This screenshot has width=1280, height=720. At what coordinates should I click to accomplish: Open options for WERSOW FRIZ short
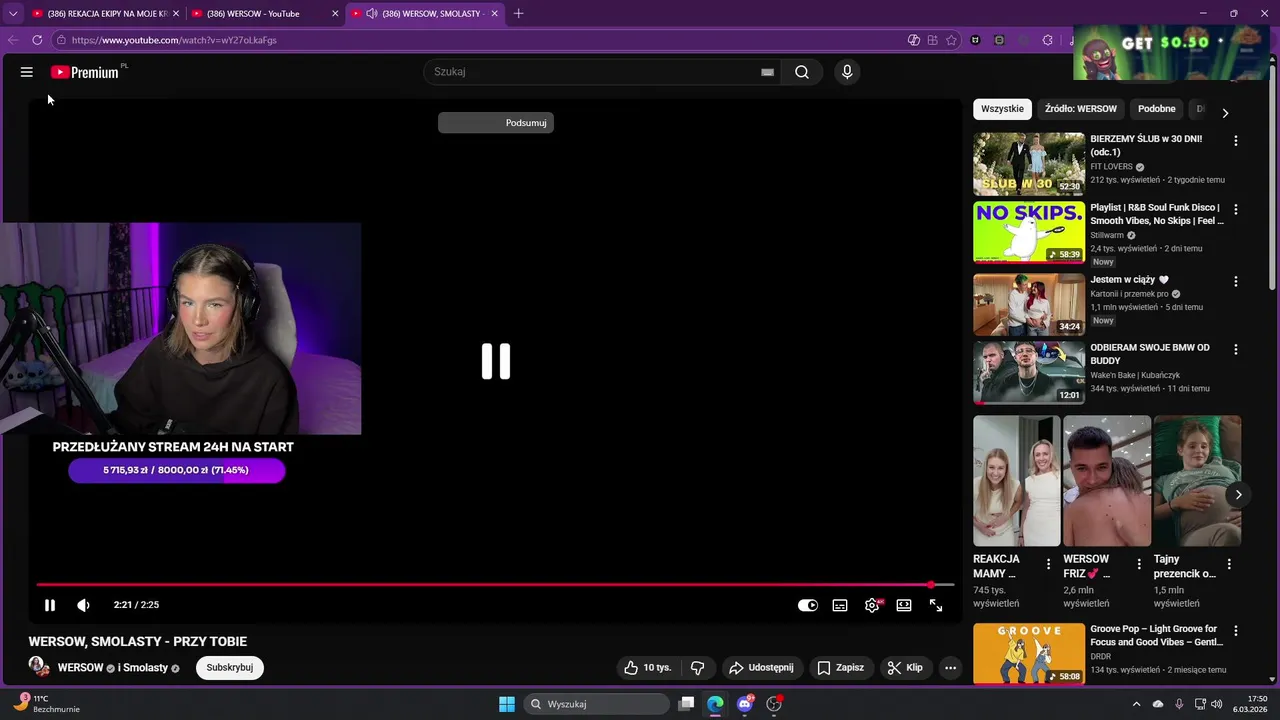pos(1138,565)
